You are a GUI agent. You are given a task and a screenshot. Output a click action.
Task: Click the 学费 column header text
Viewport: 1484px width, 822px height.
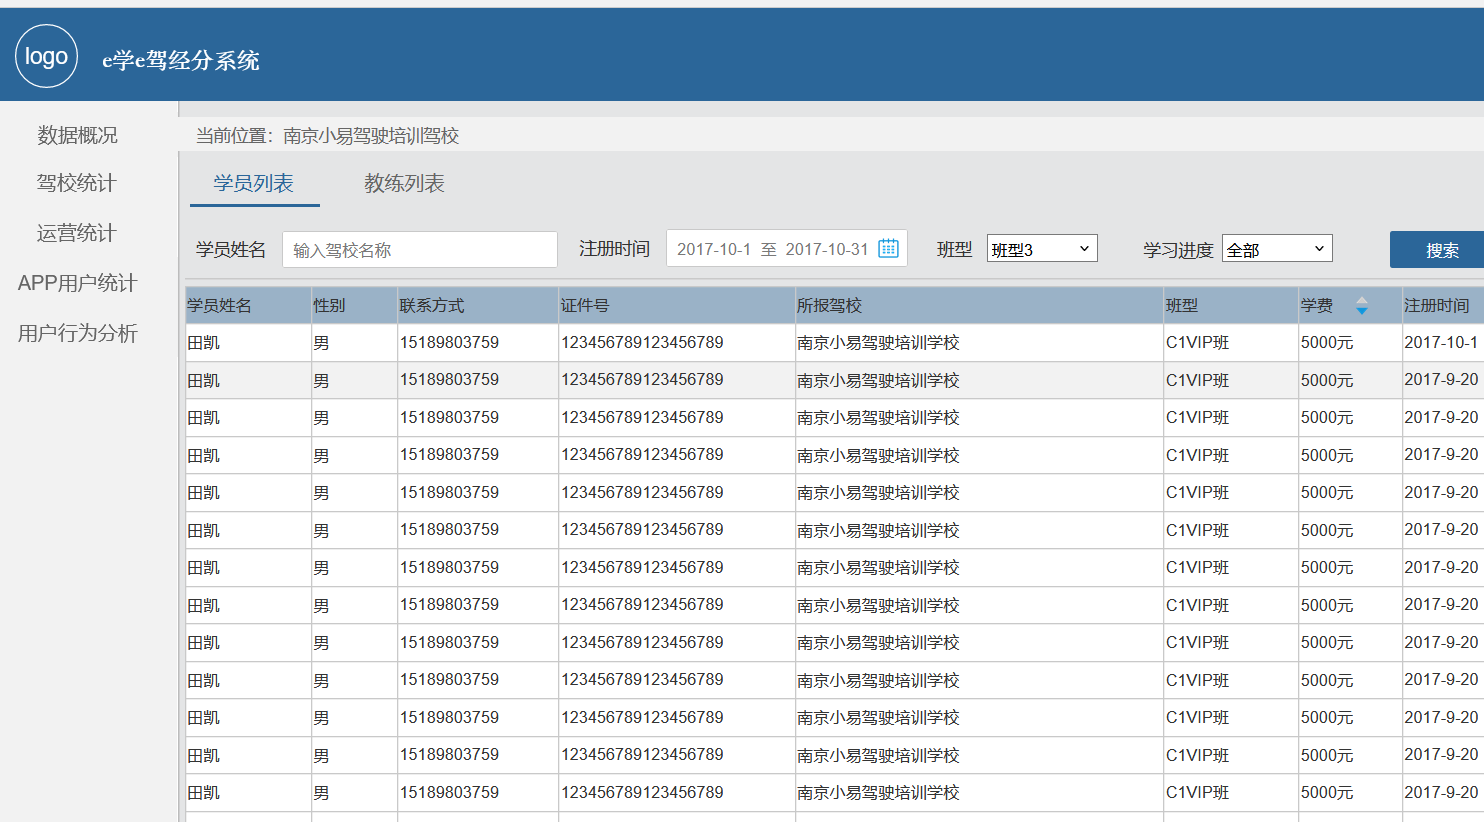(x=1317, y=305)
